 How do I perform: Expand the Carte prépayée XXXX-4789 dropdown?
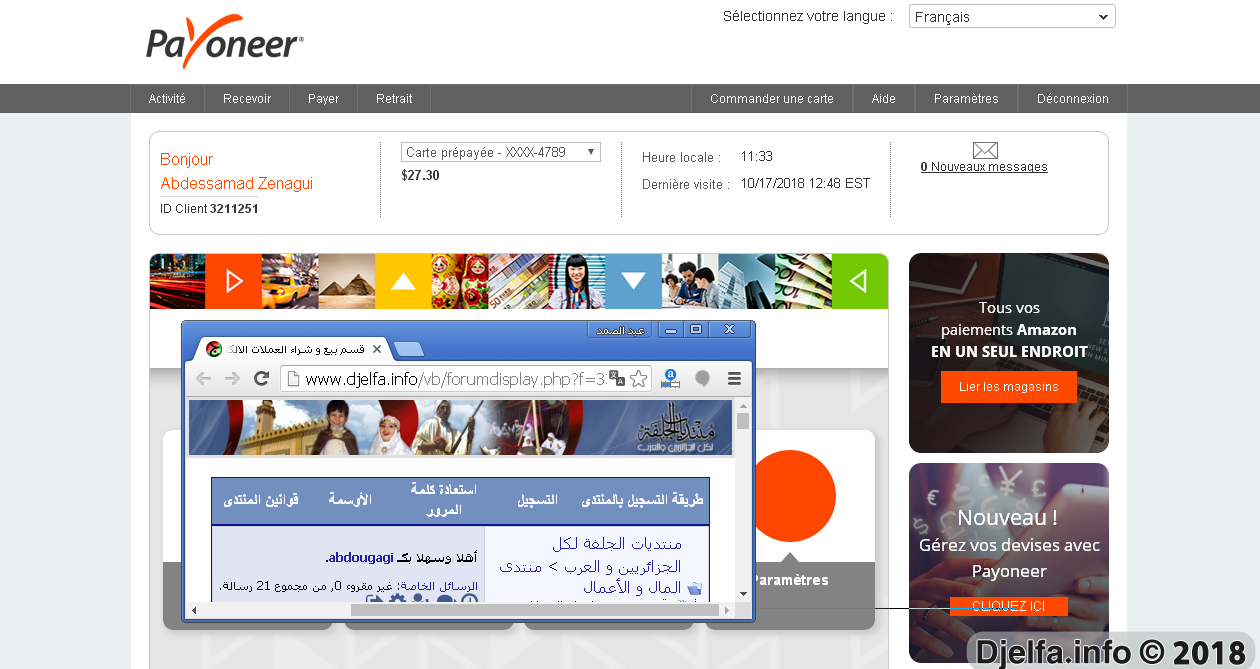(501, 152)
